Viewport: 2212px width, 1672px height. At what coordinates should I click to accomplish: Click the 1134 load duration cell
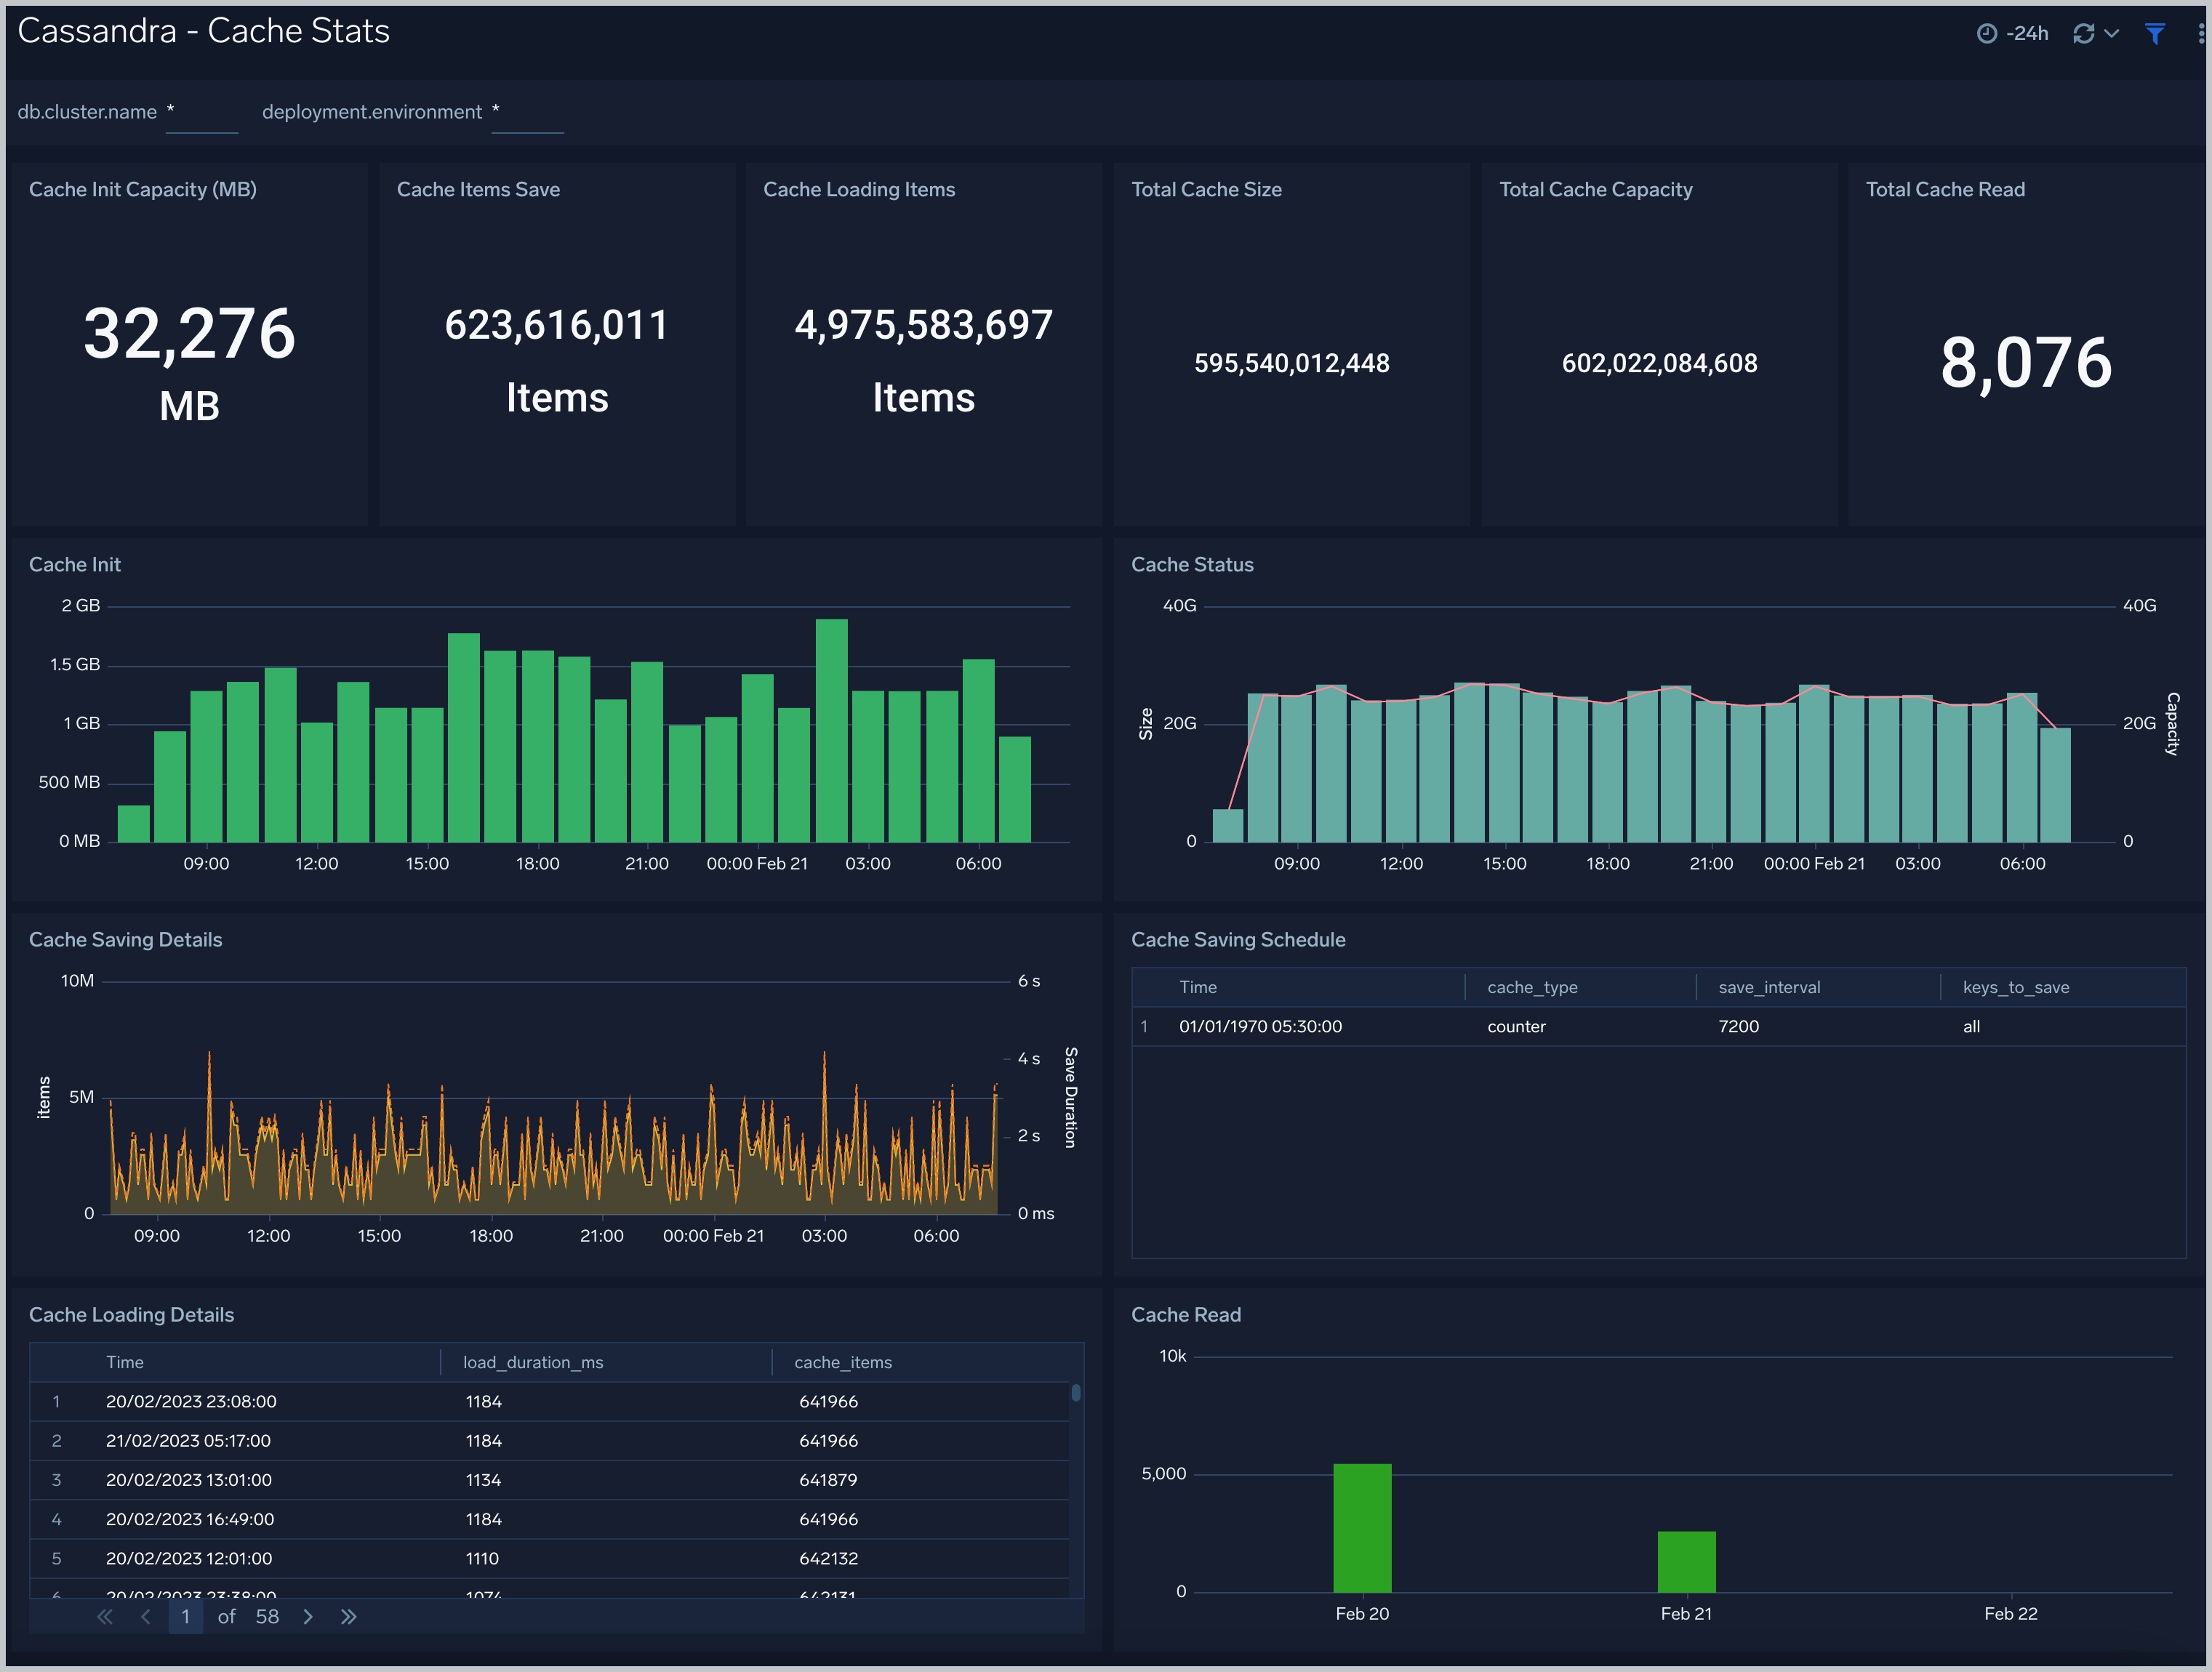(x=483, y=1480)
